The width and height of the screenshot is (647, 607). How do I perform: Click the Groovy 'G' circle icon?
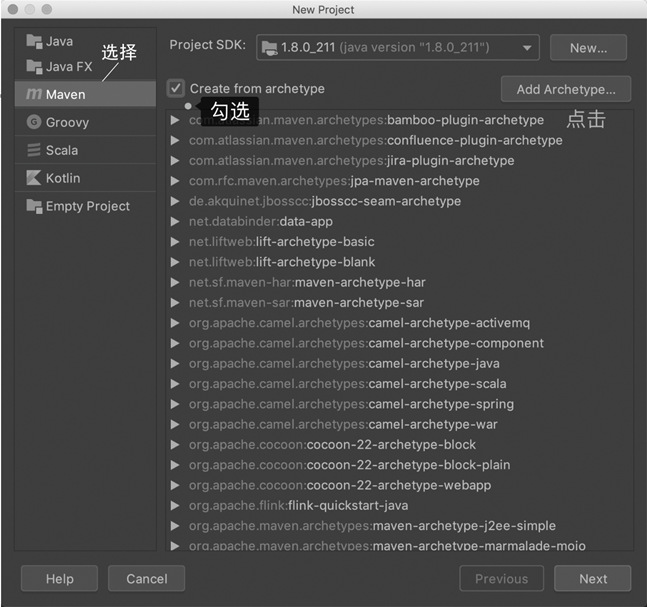pos(34,122)
